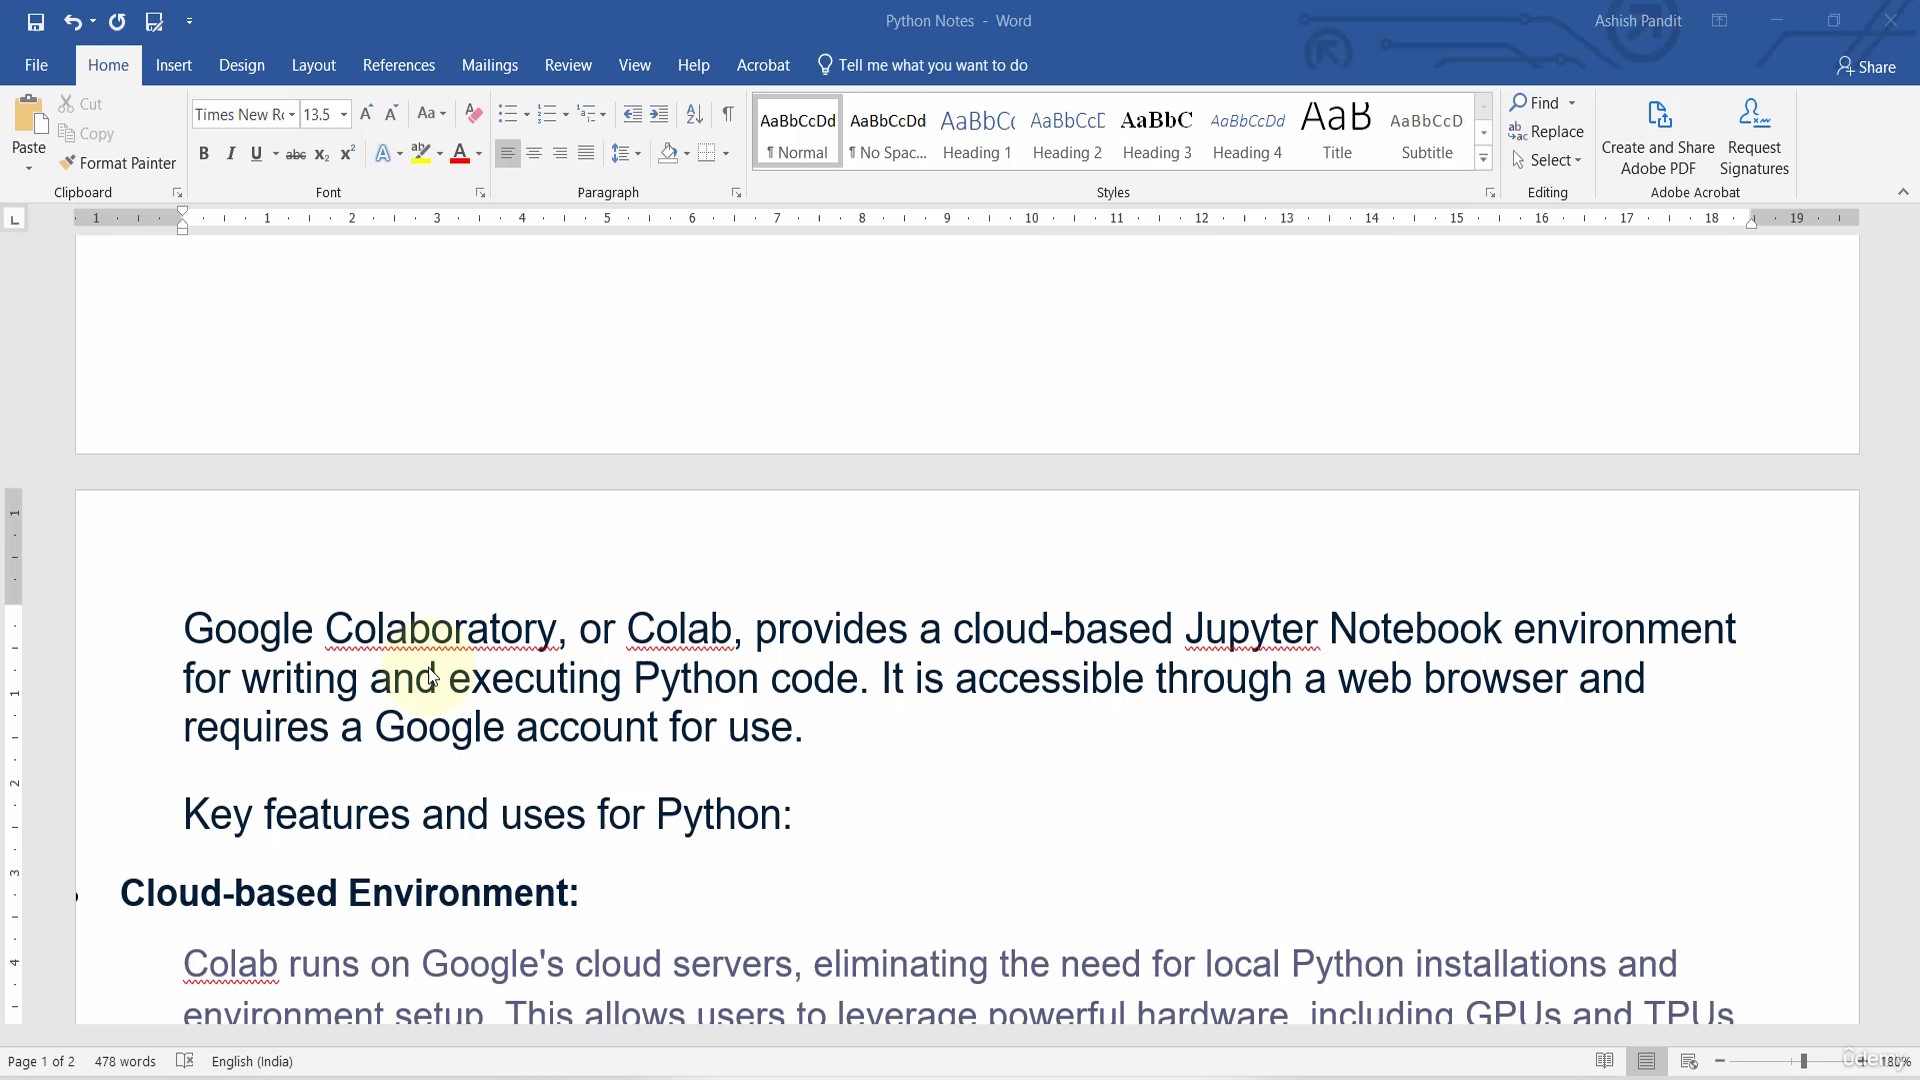Sort the selected paragraphs
The height and width of the screenshot is (1080, 1920).
pos(694,114)
